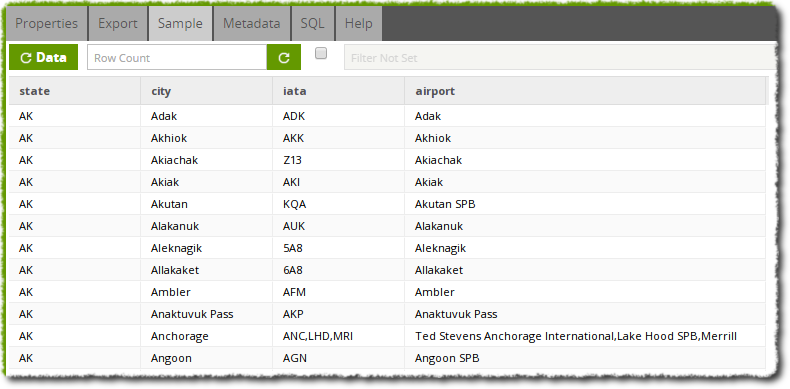The image size is (790, 389).
Task: Select the iata cell AGN
Action: click(339, 358)
